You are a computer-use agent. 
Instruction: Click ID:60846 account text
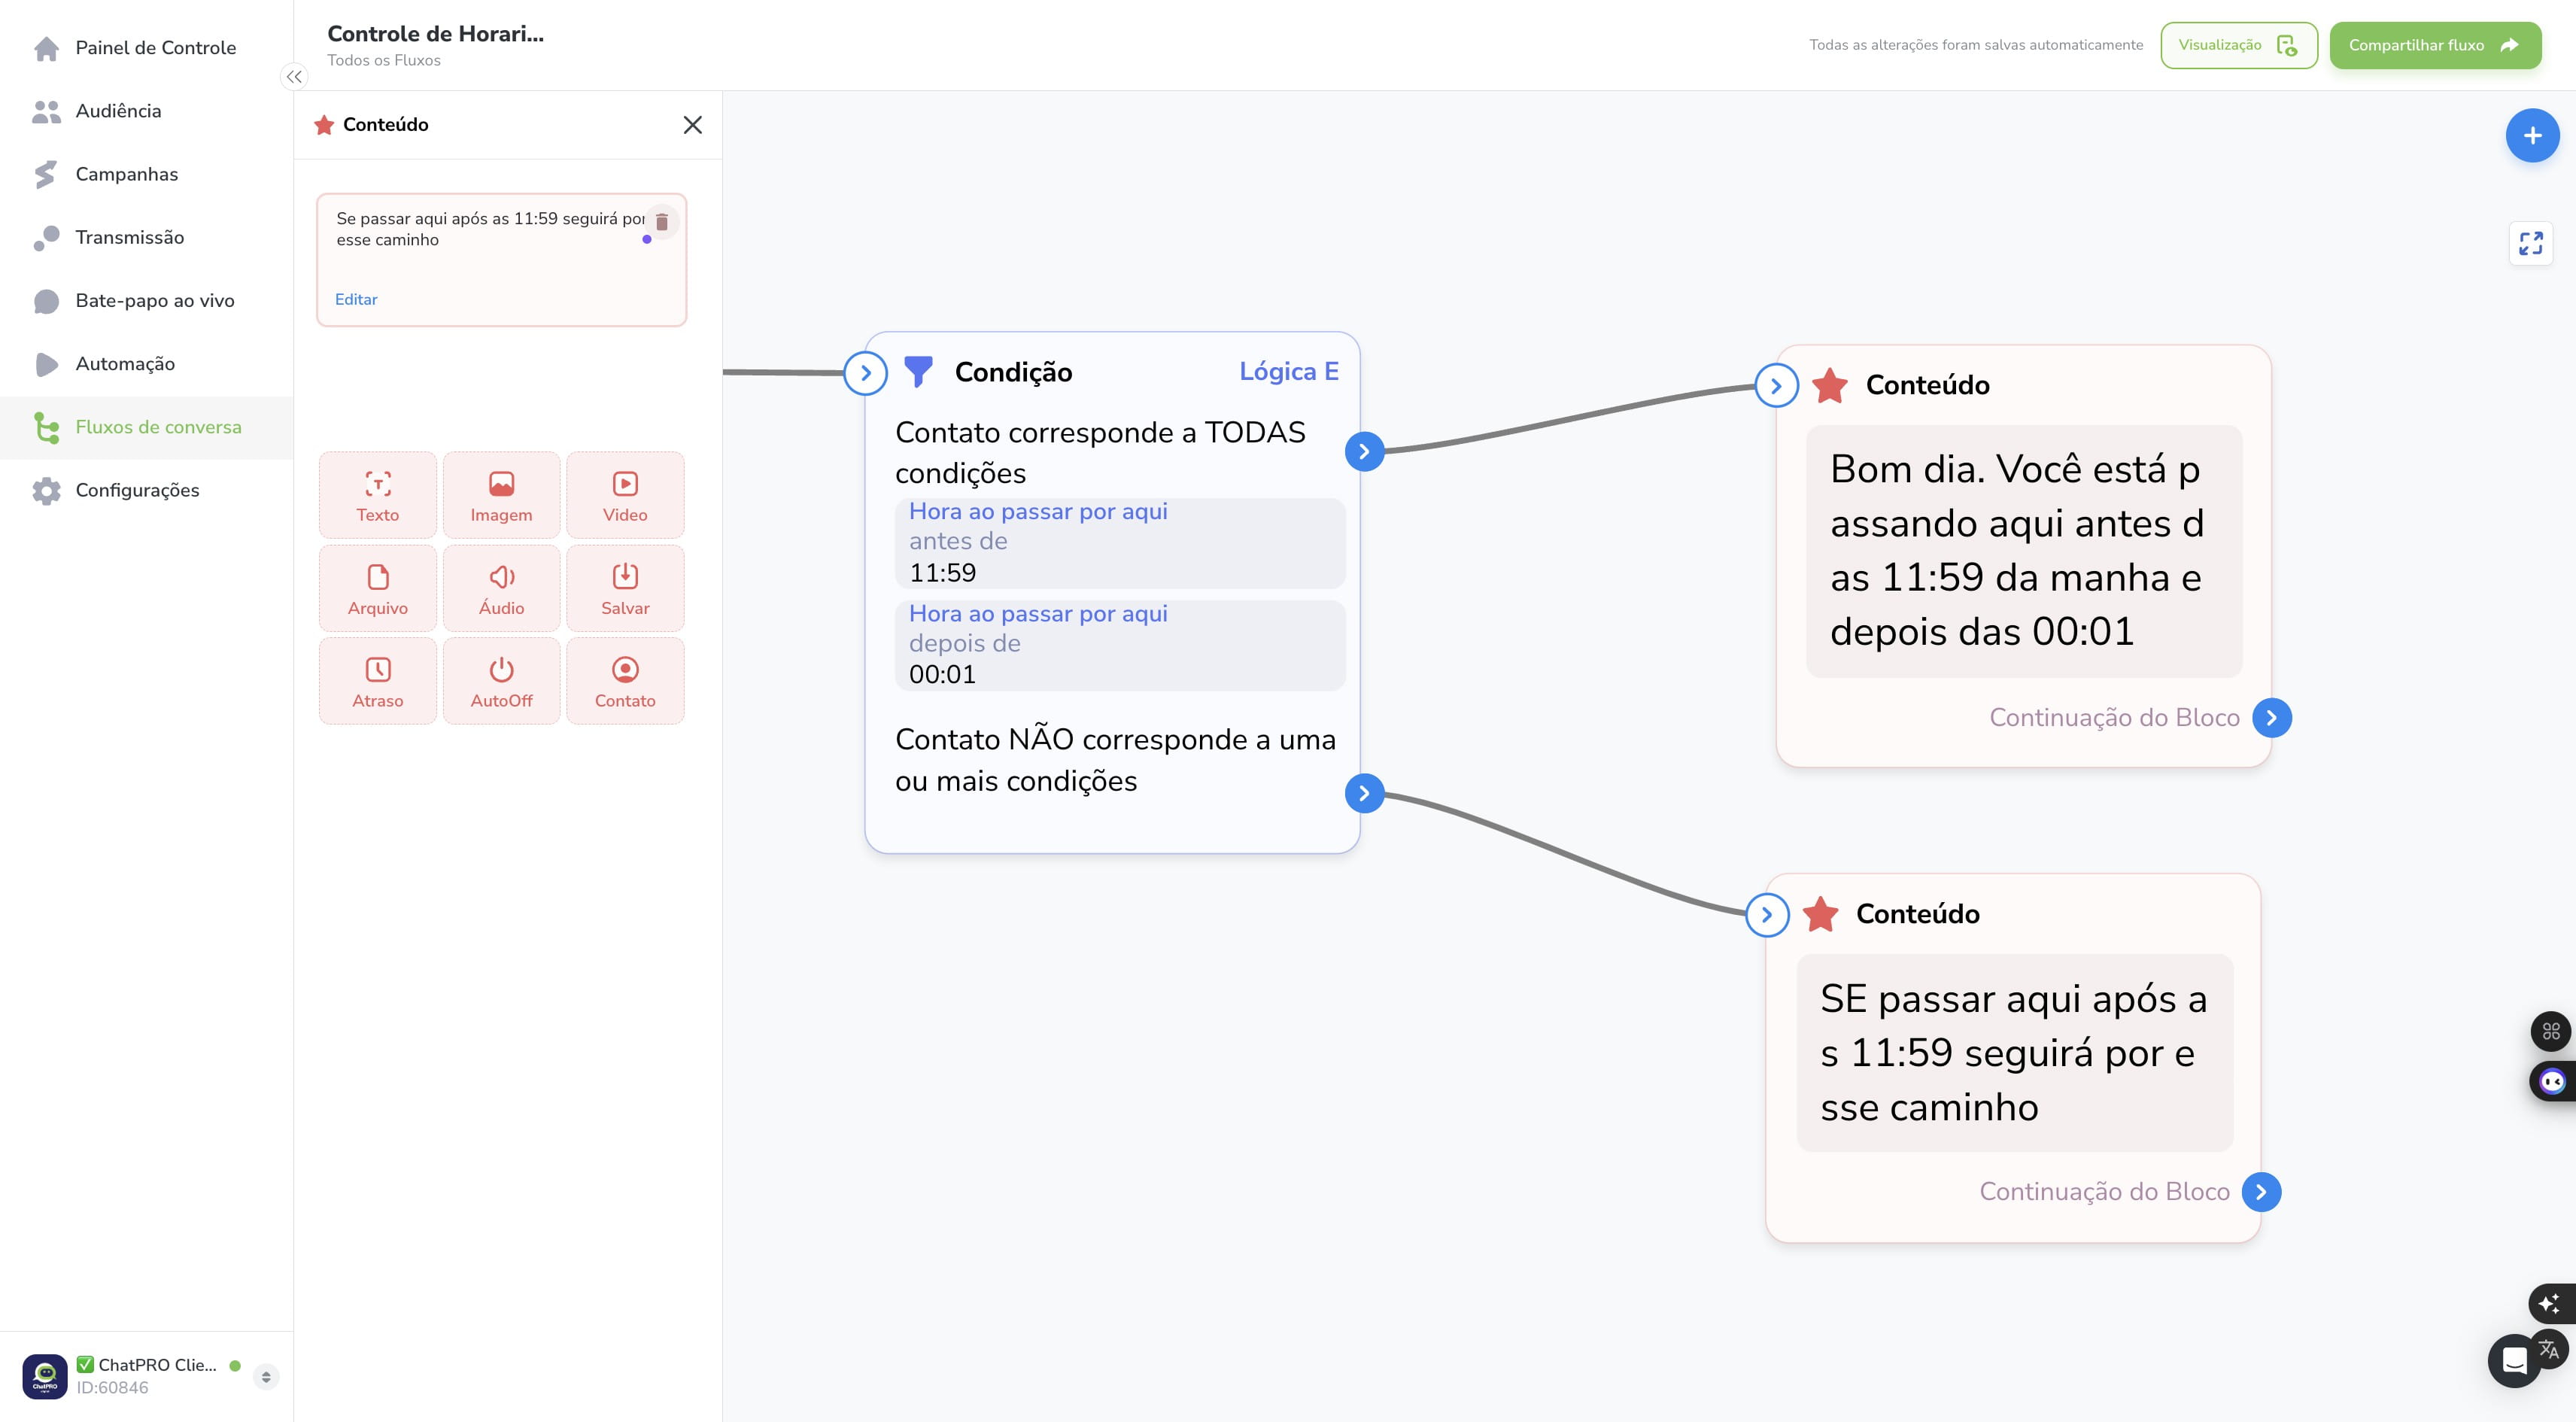click(x=112, y=1388)
